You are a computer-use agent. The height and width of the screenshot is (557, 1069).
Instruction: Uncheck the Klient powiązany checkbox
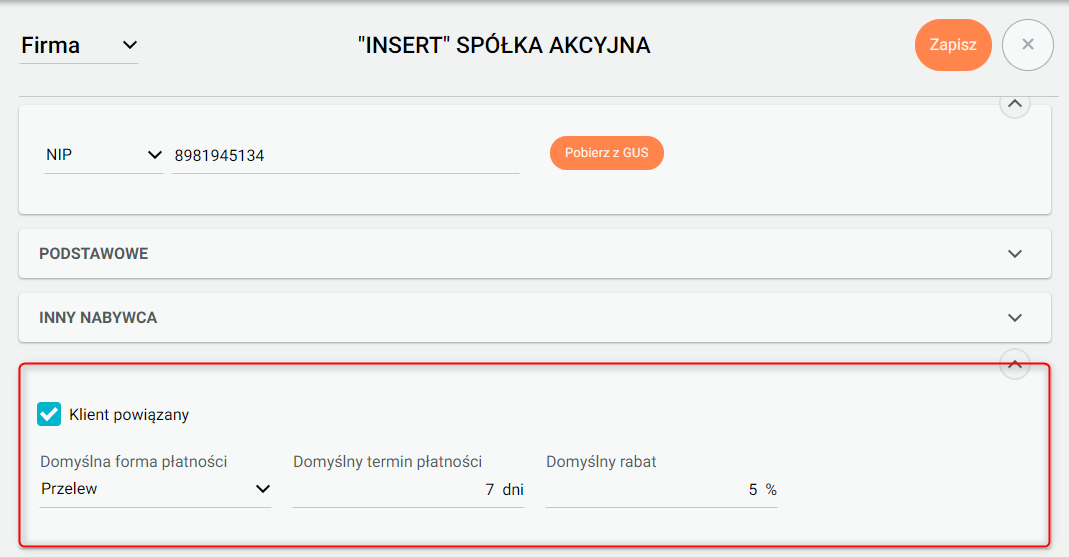click(49, 414)
